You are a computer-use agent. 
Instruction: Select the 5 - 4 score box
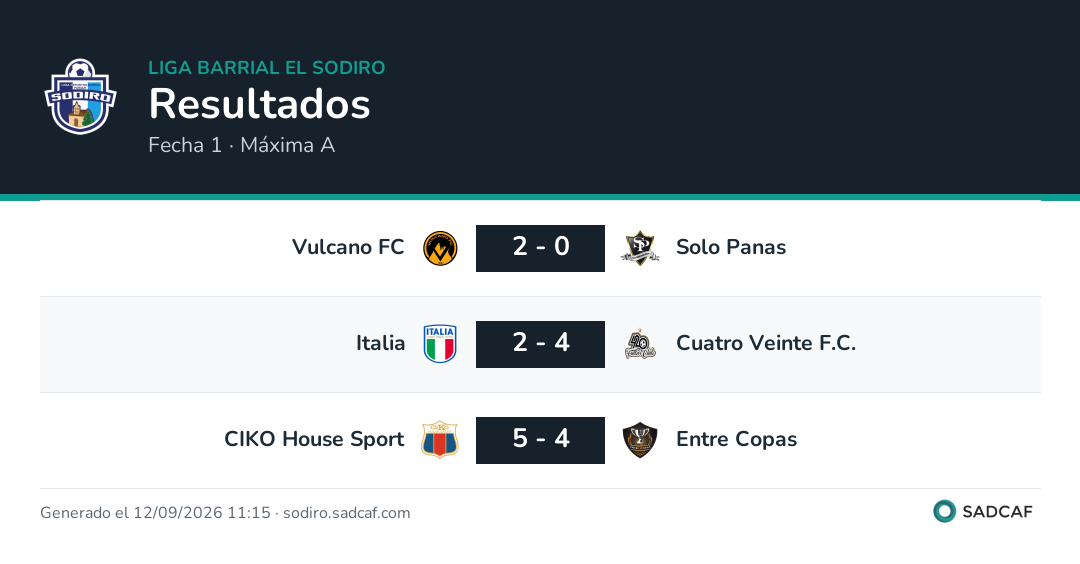[541, 439]
